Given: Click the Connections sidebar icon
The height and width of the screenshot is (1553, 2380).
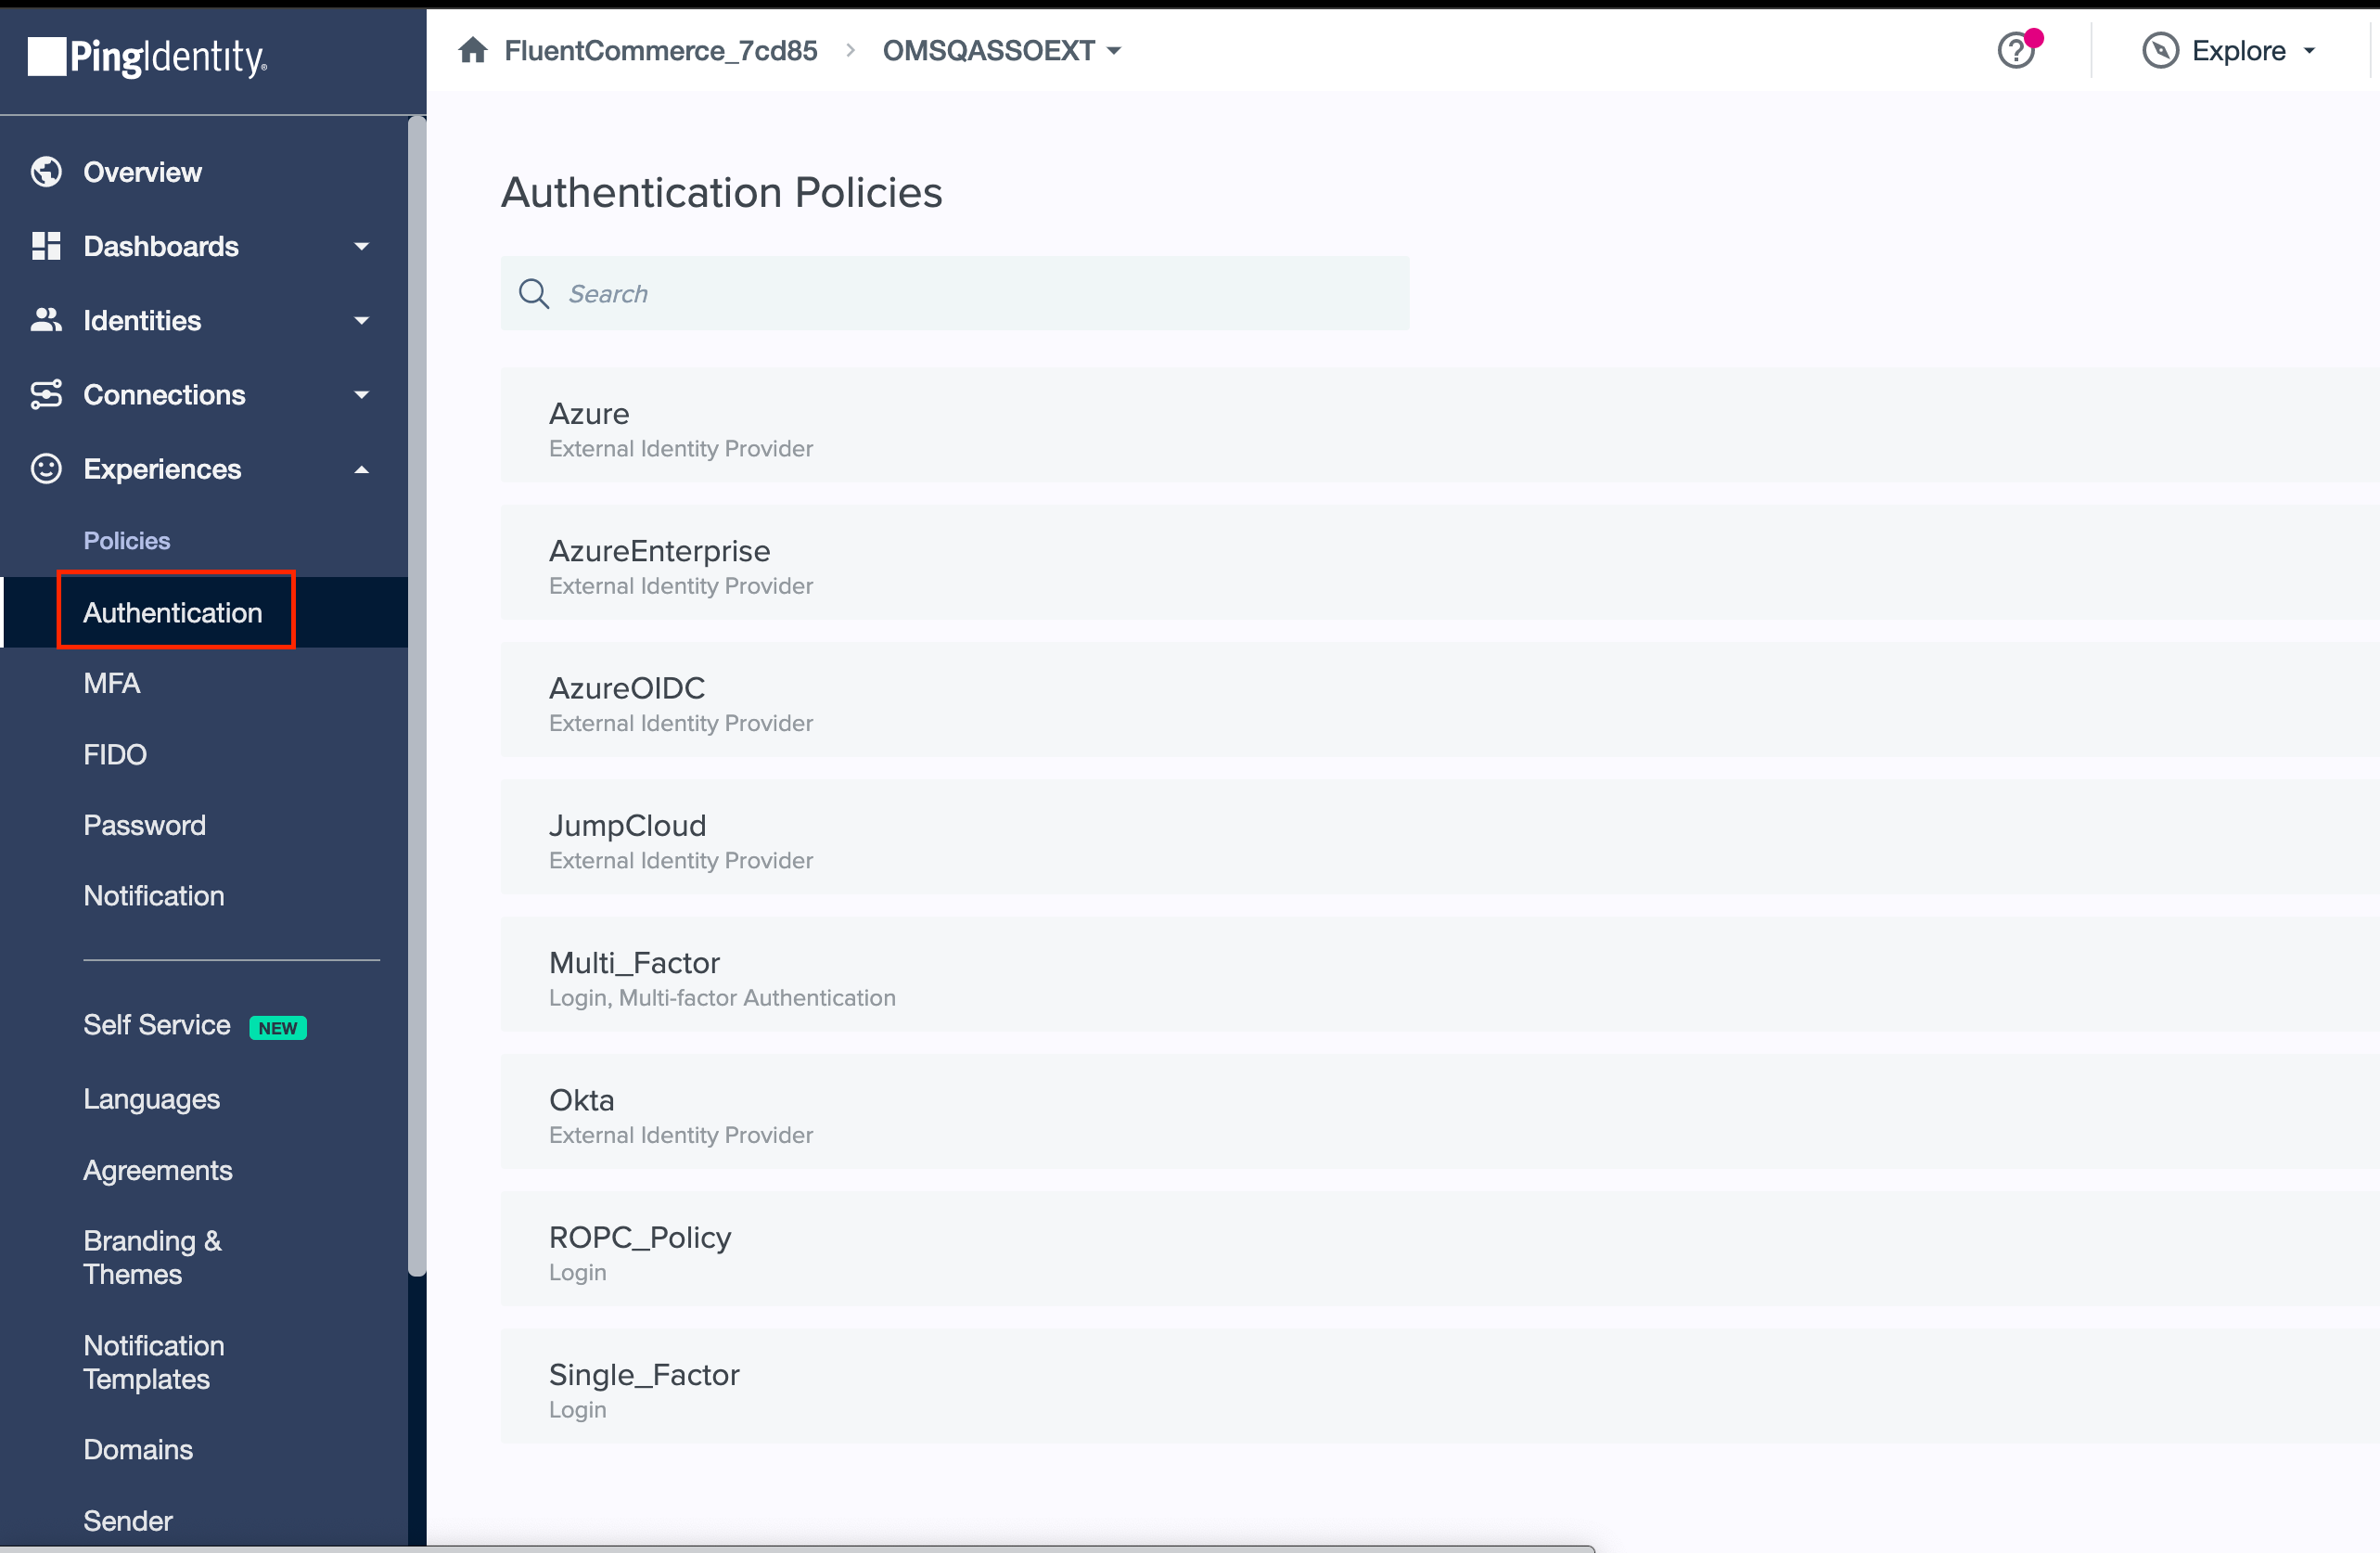Looking at the screenshot, I should coord(46,395).
